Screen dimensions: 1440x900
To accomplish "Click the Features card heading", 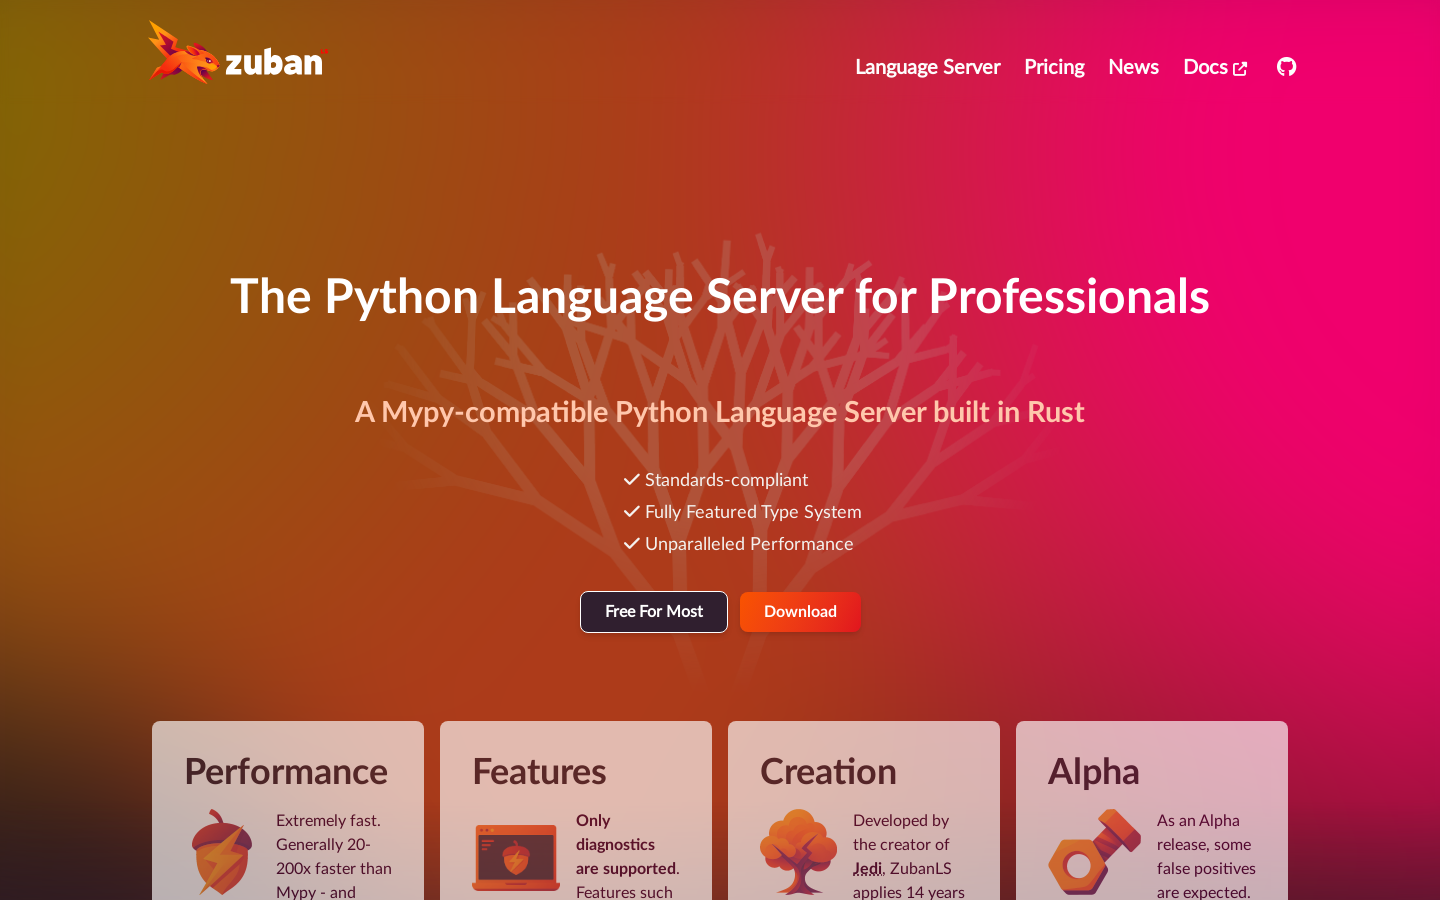I will [539, 772].
